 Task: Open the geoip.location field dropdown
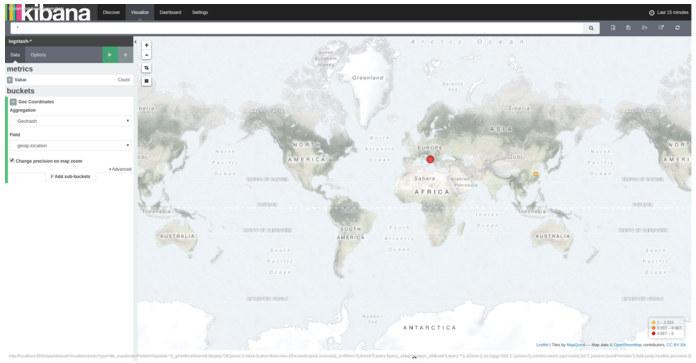tap(71, 145)
